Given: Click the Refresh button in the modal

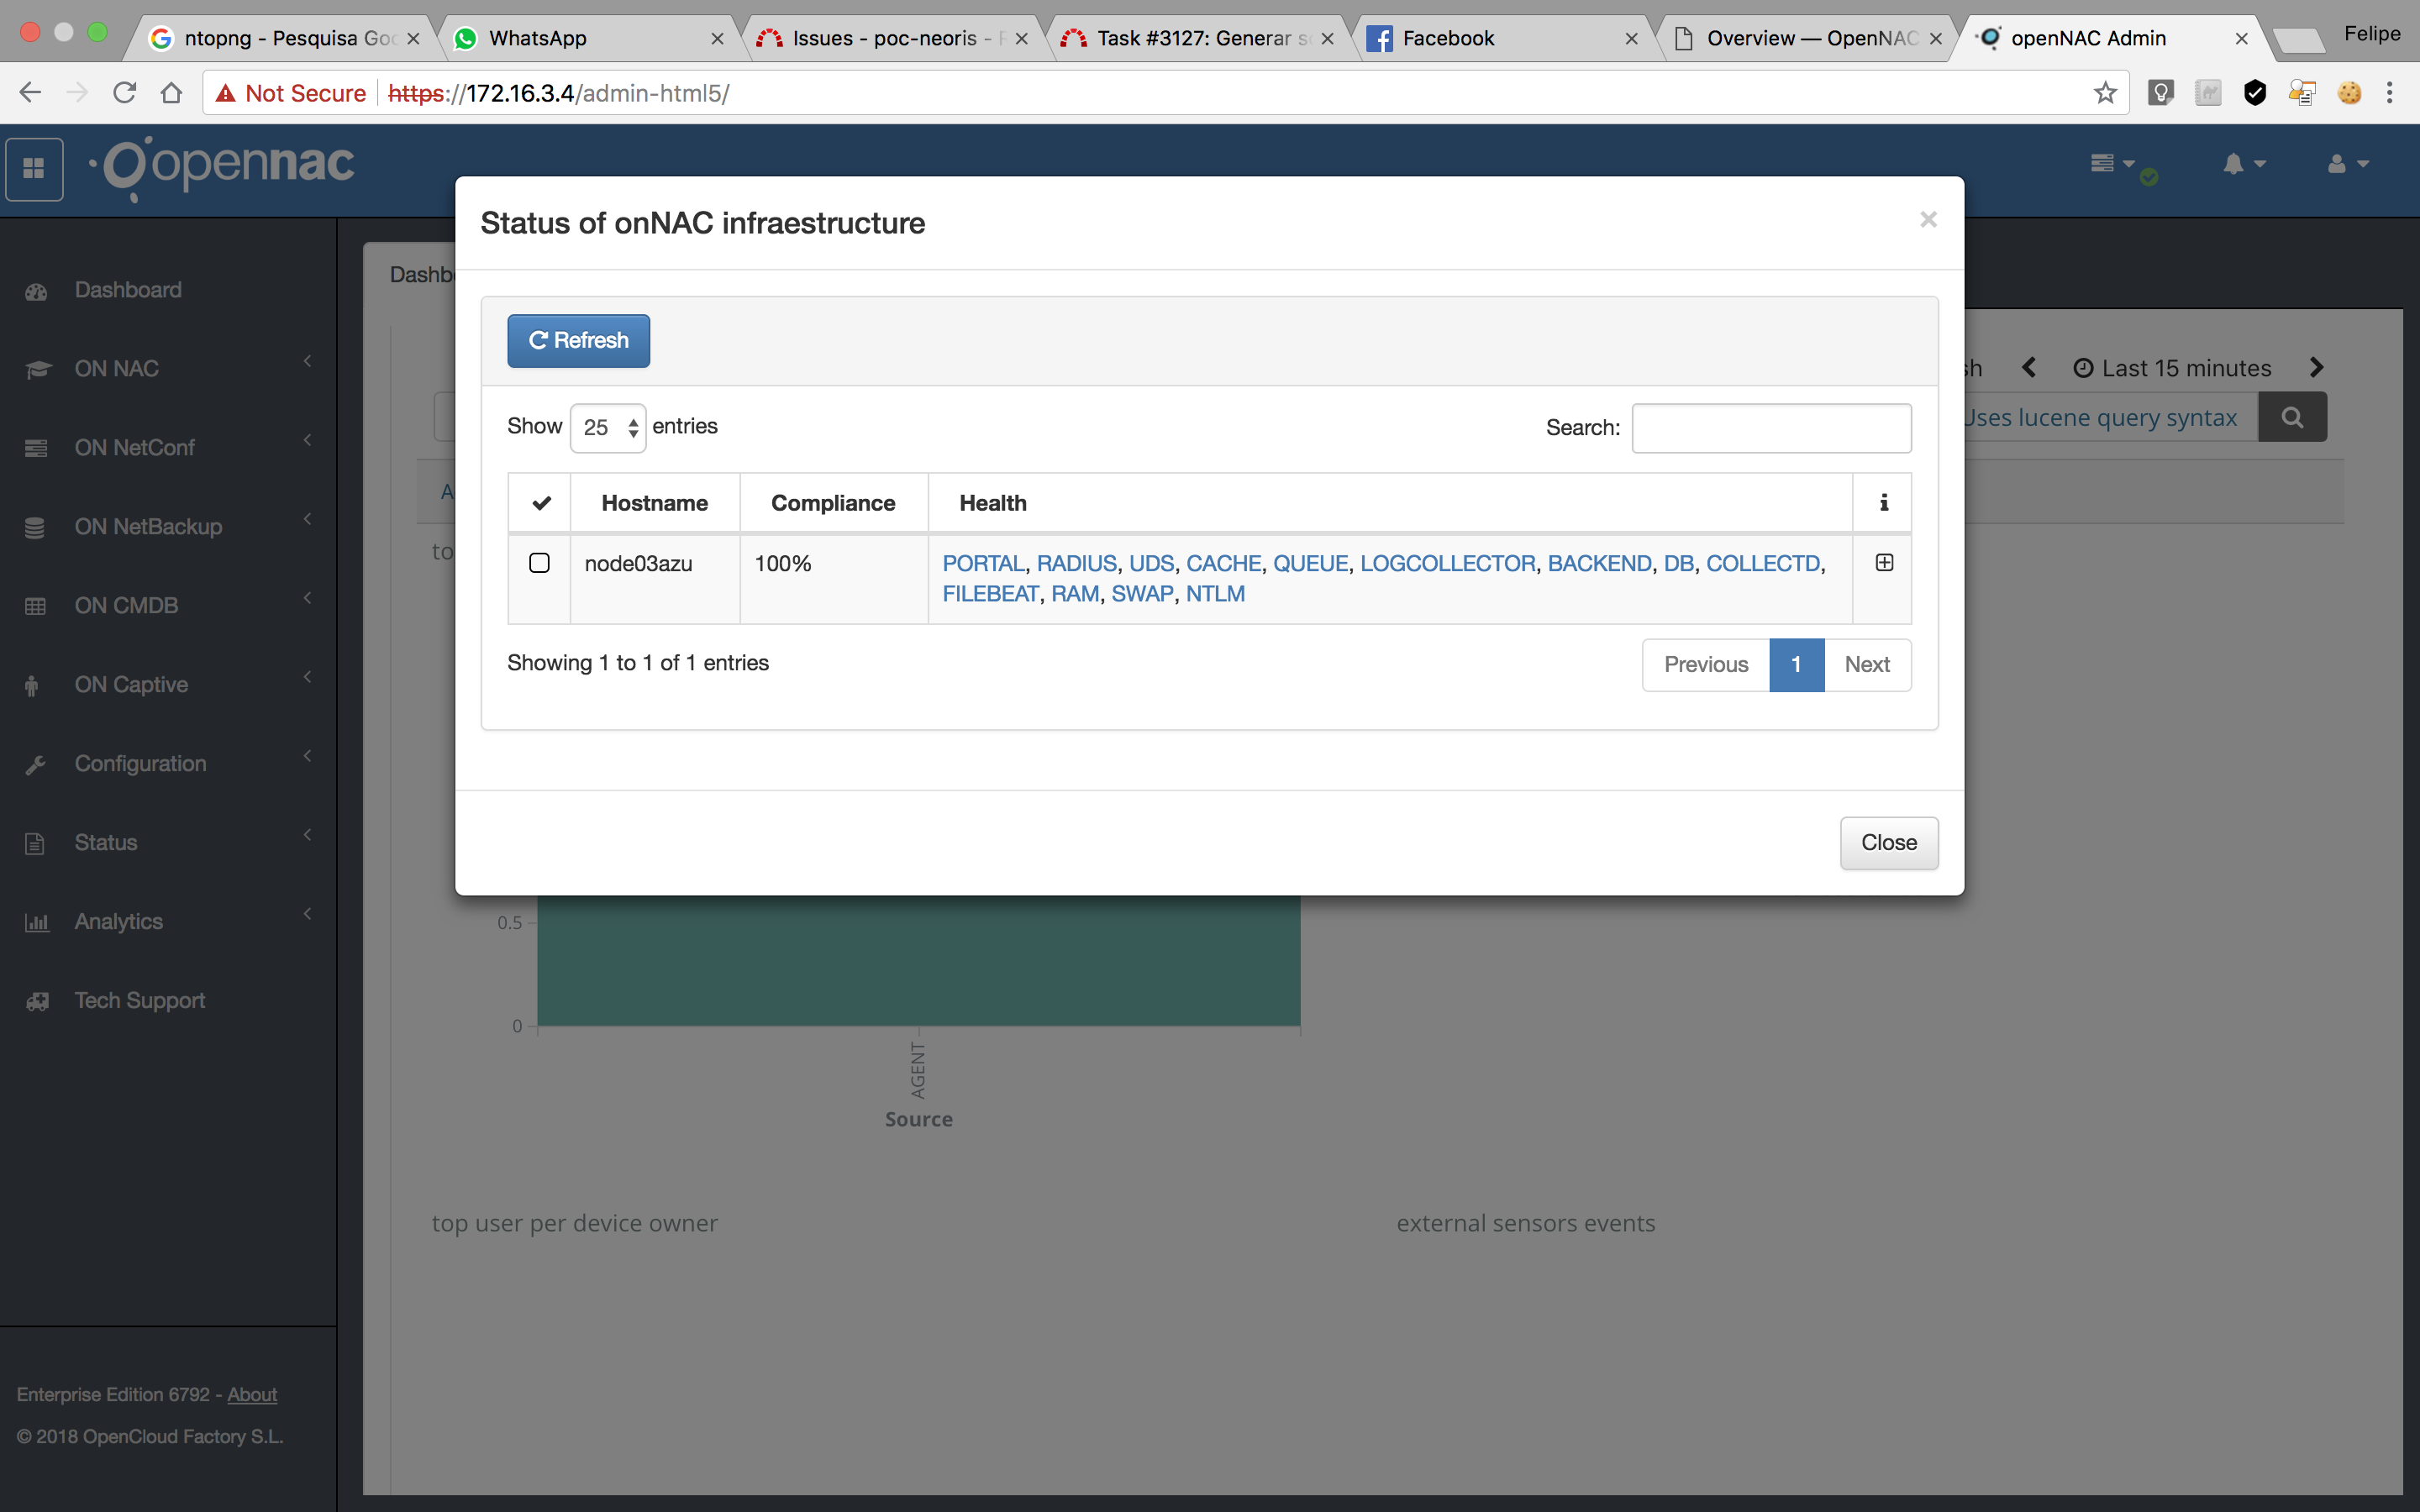Looking at the screenshot, I should click(578, 341).
